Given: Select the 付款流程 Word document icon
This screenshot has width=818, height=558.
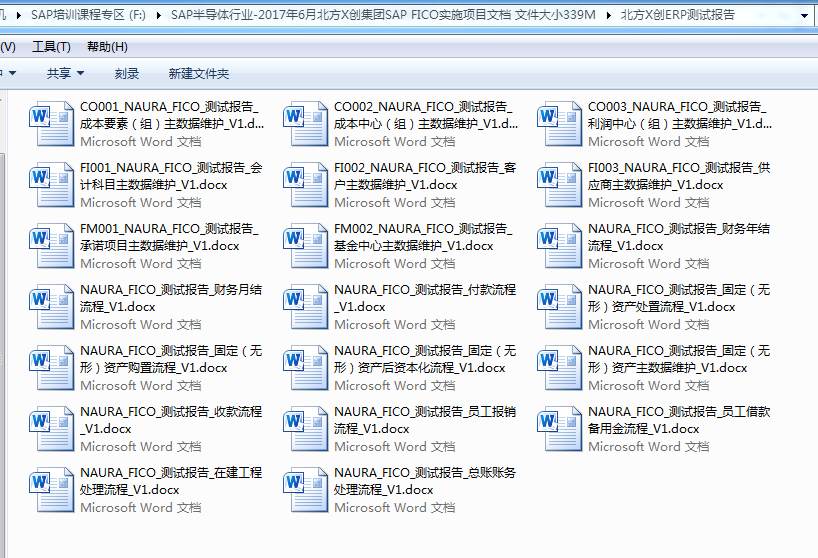Looking at the screenshot, I should pyautogui.click(x=305, y=307).
